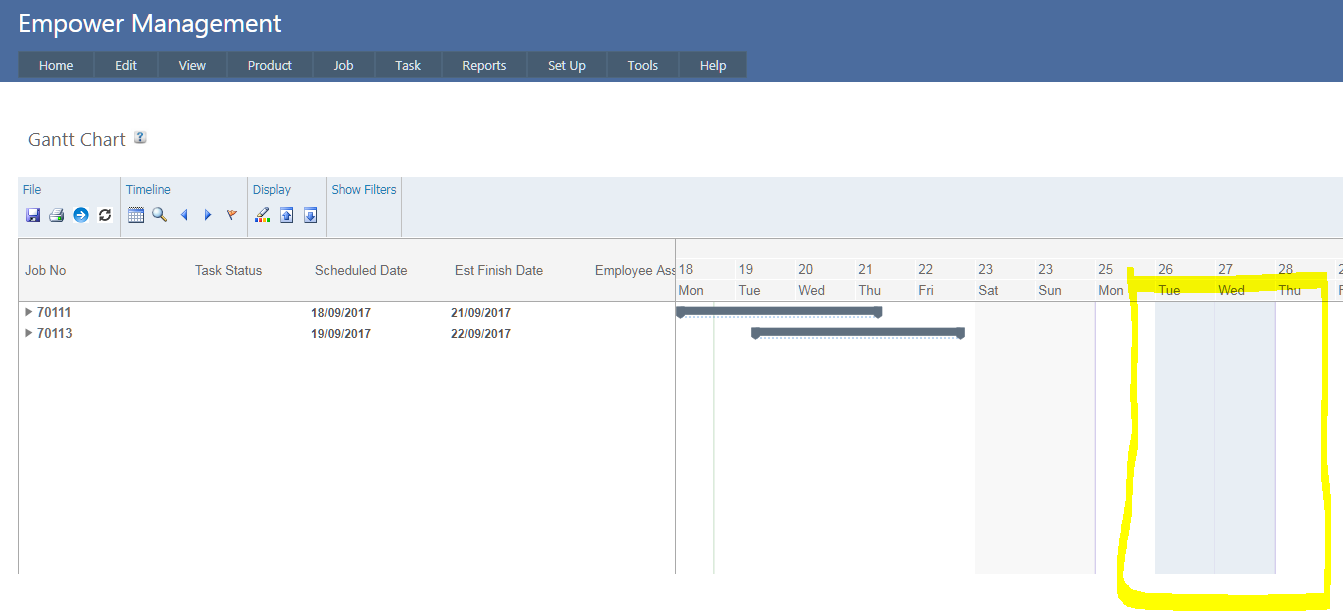Click the Display up-arrow icon

[x=287, y=215]
